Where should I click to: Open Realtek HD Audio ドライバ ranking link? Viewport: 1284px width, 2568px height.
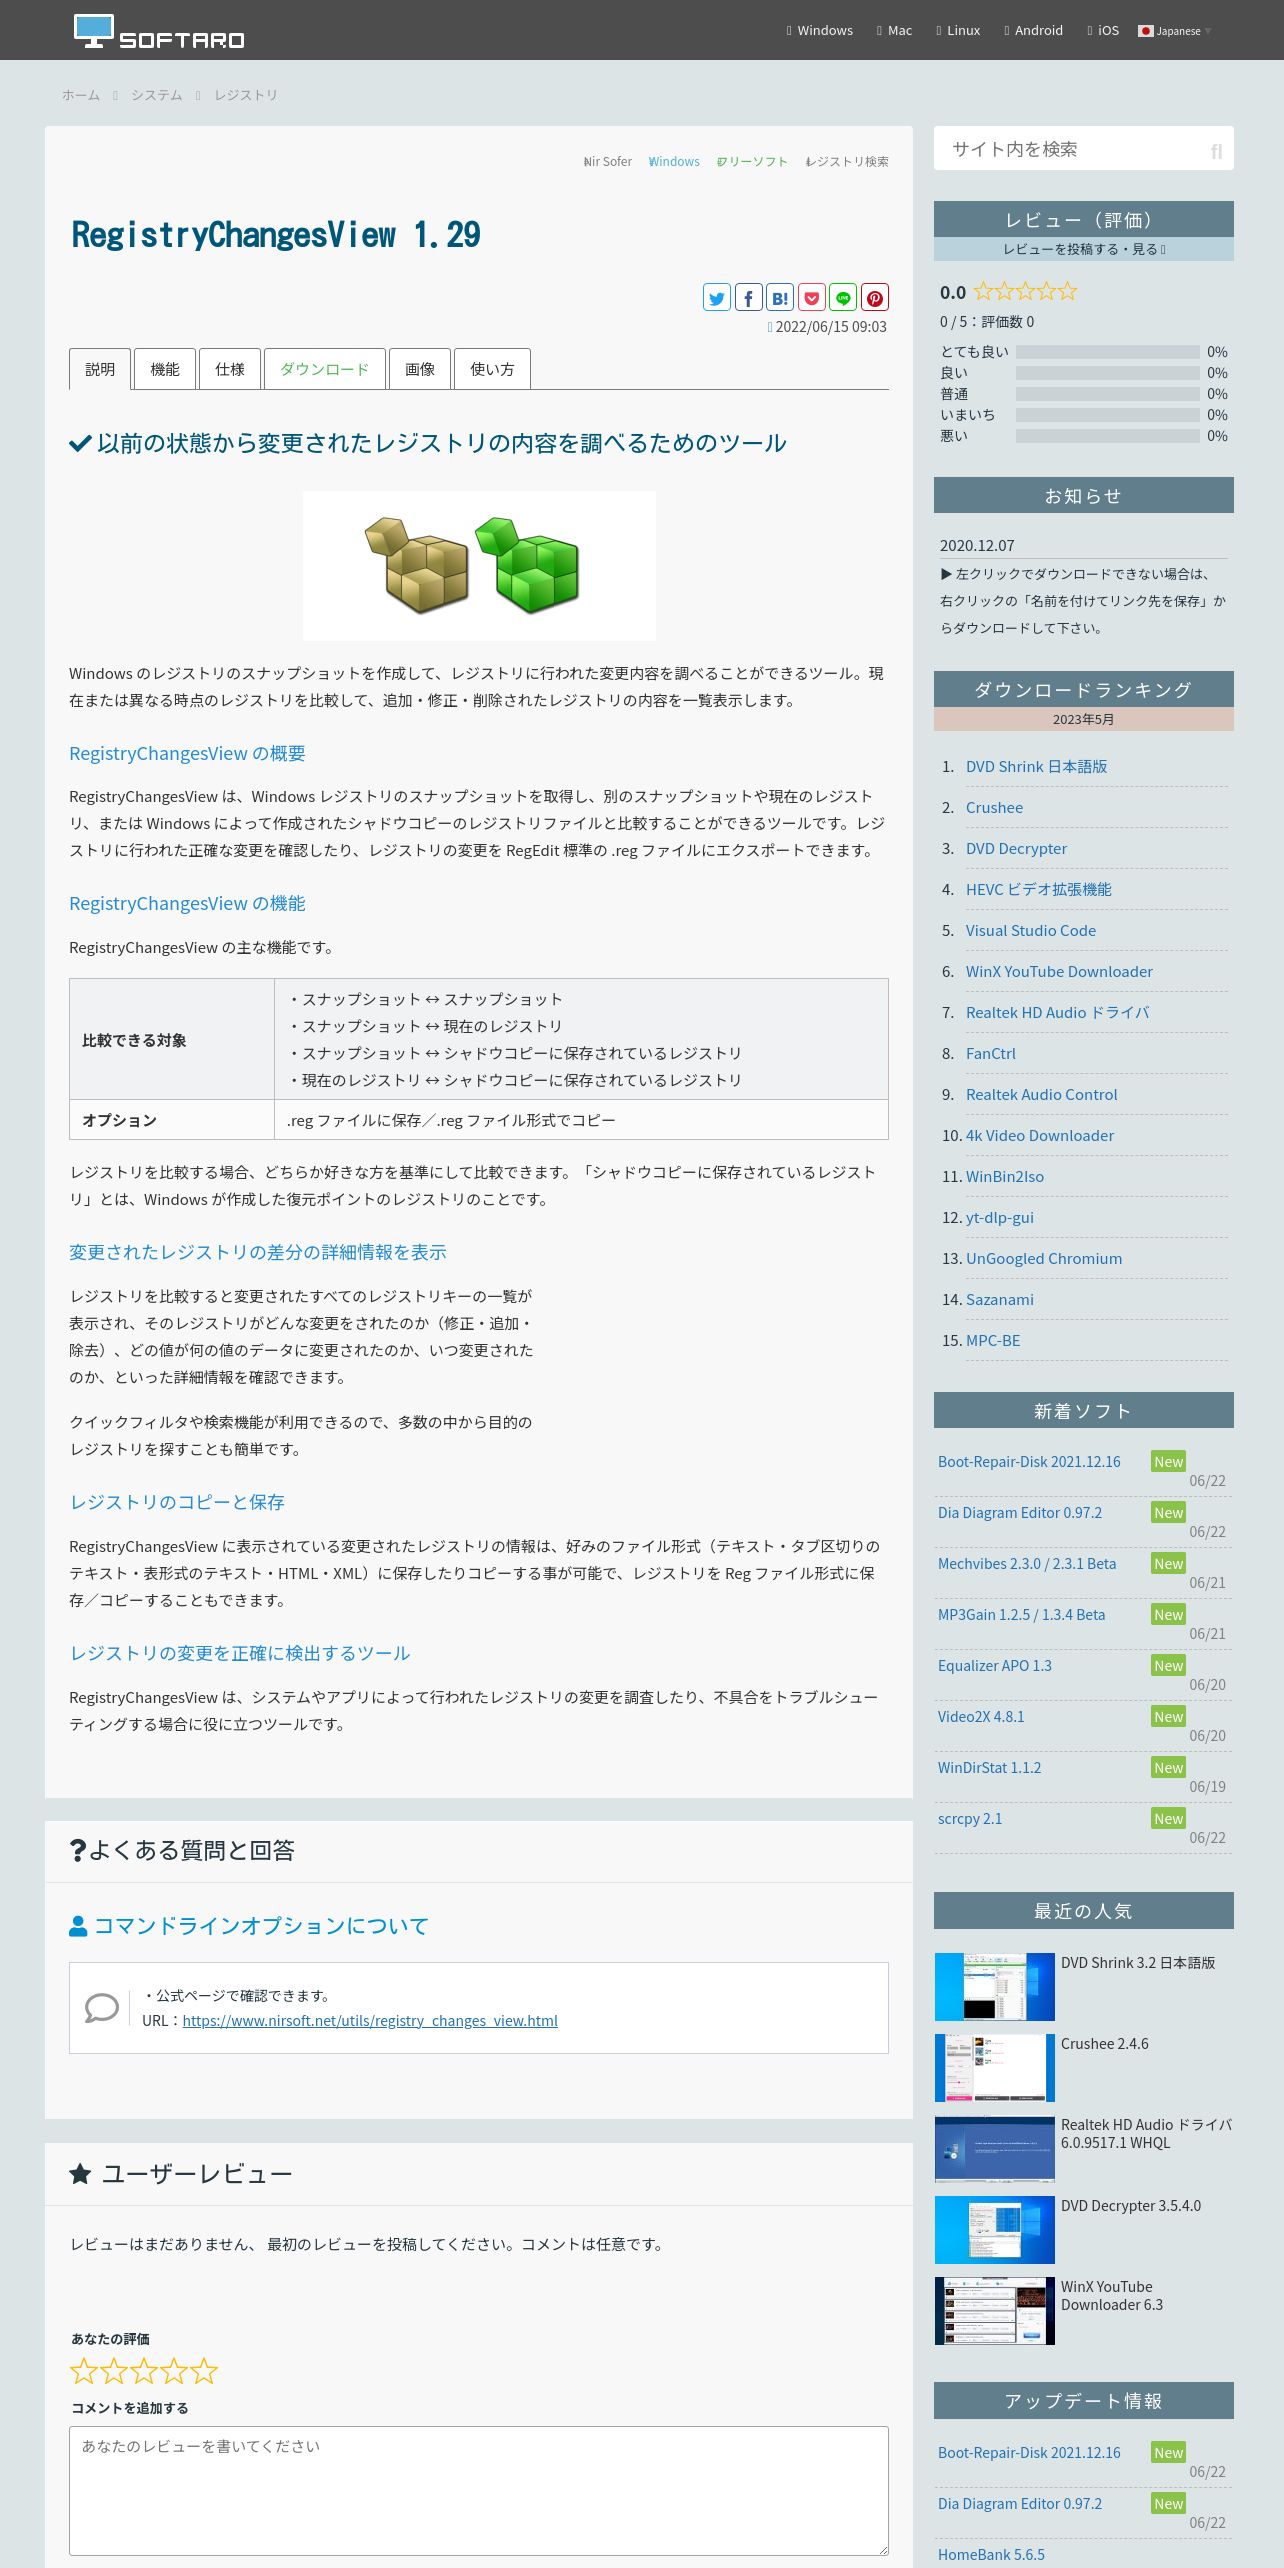[1057, 1012]
